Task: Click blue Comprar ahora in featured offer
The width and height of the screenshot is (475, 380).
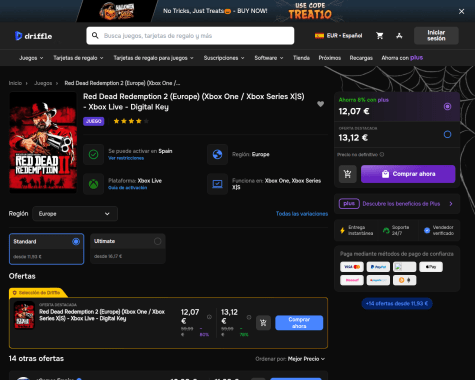Action: (x=299, y=323)
